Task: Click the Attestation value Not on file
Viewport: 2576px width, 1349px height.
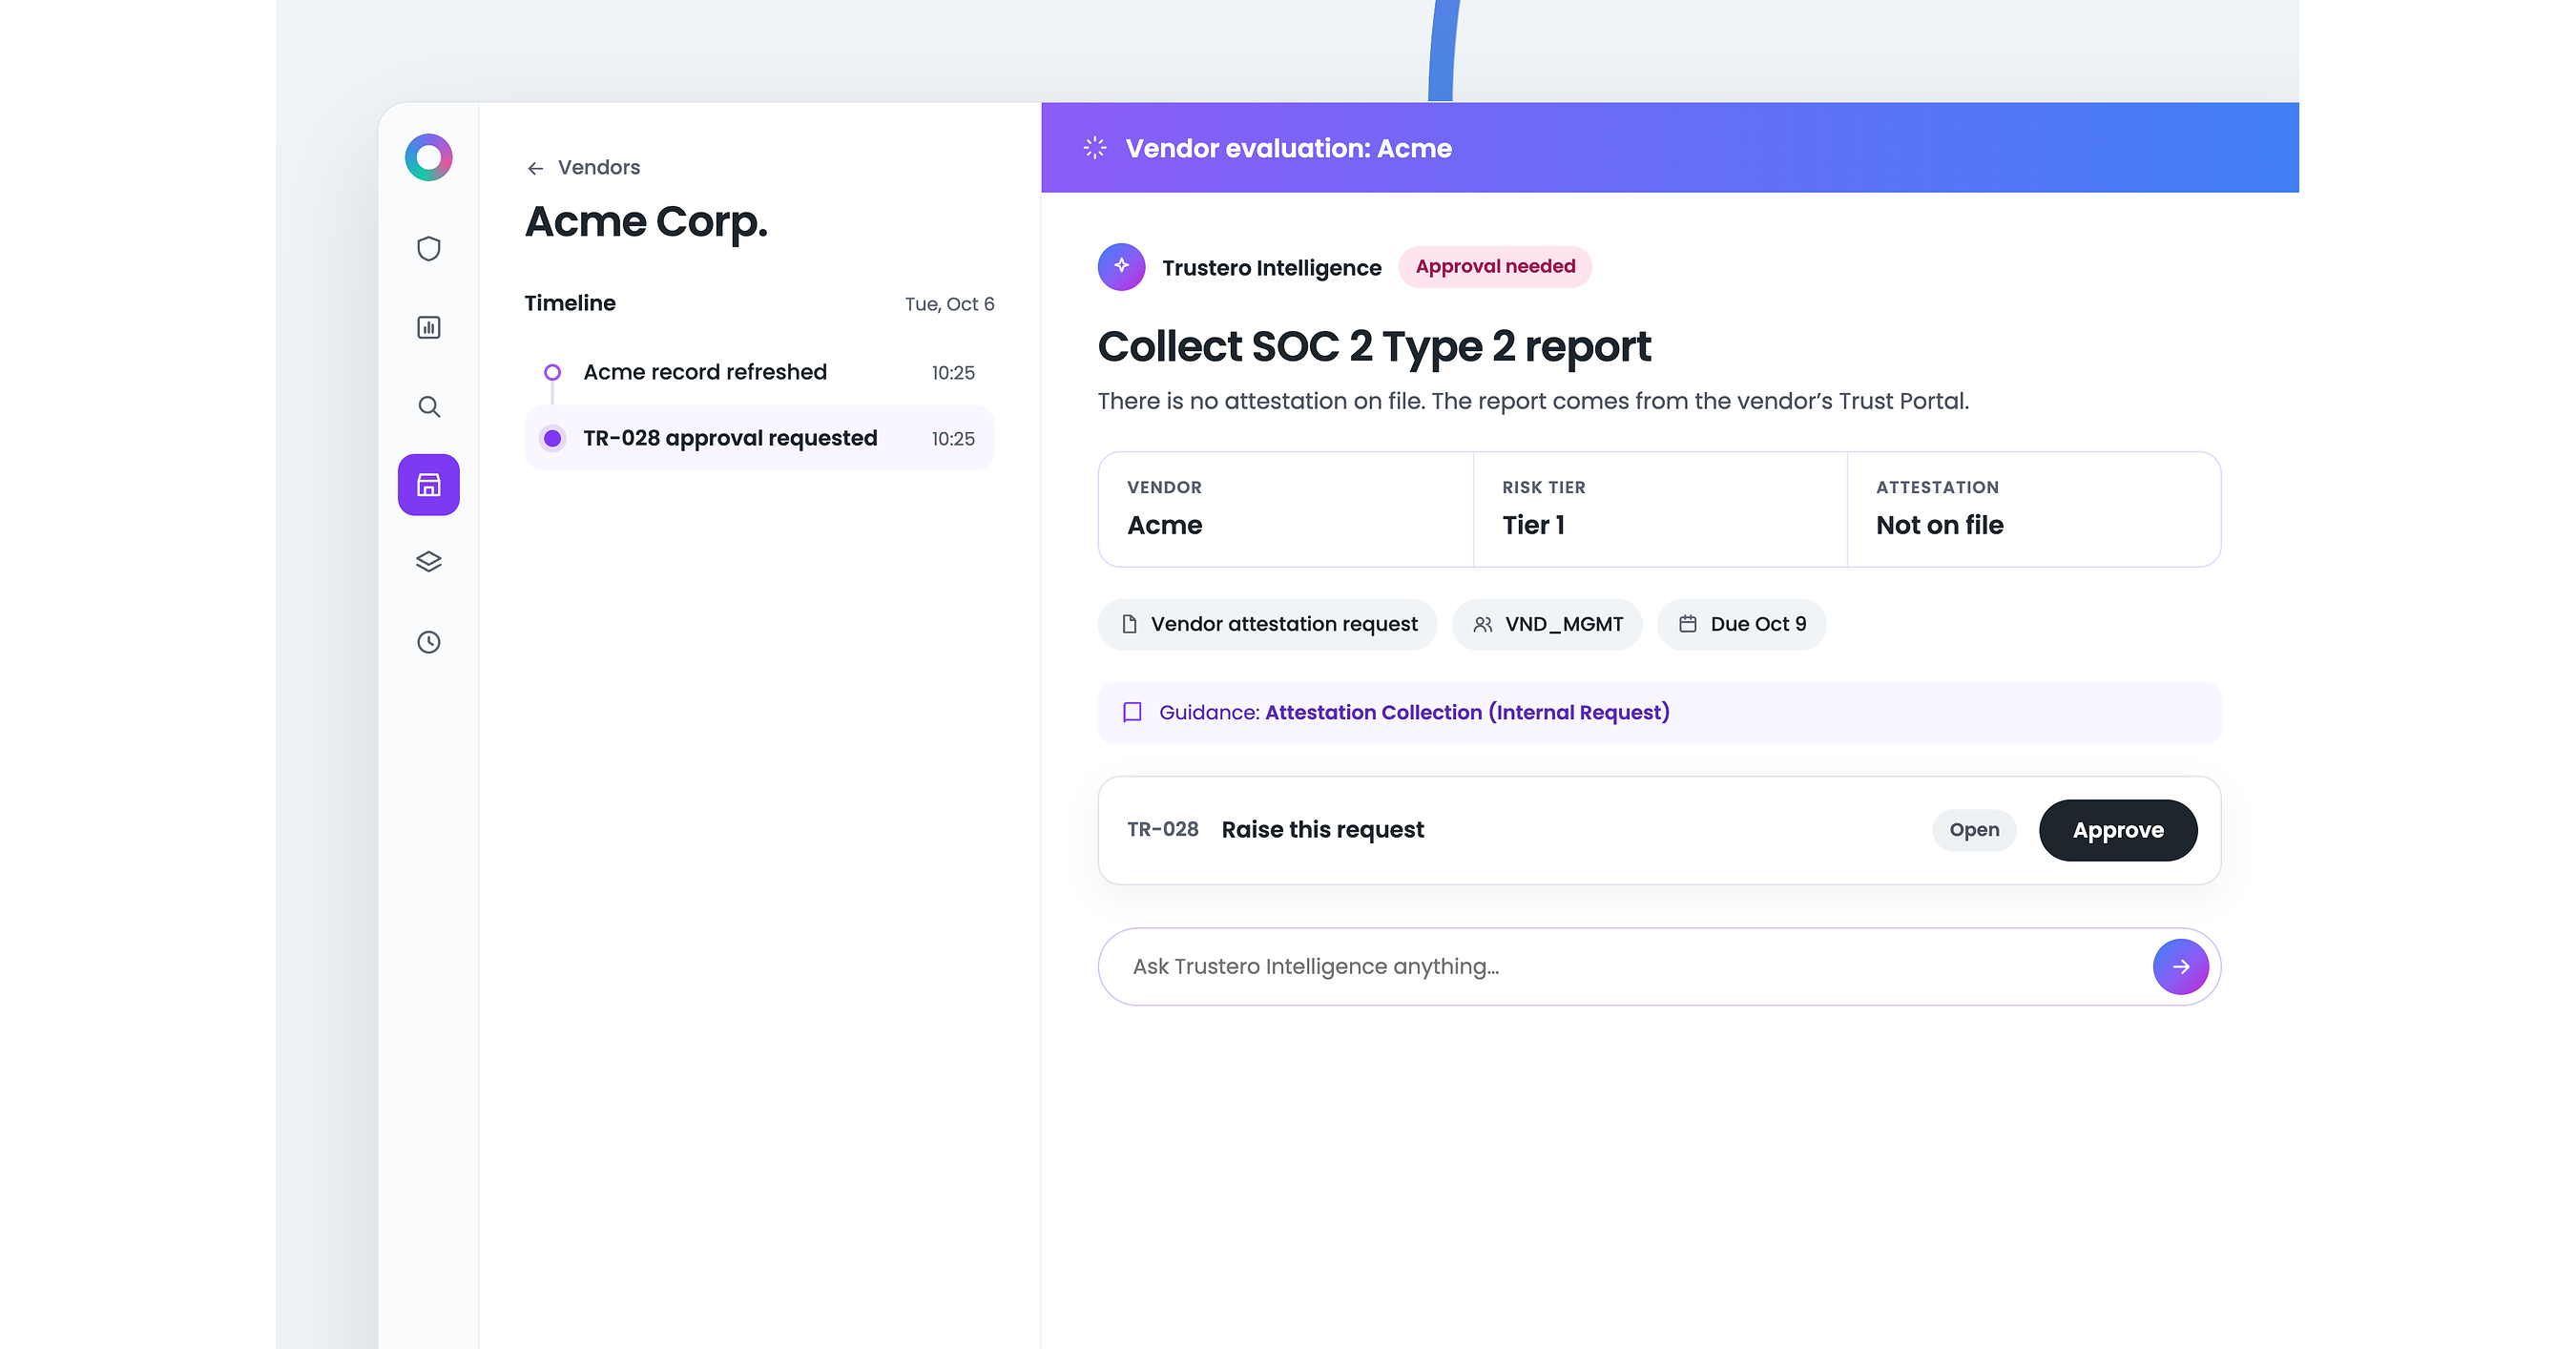Action: 1939,525
